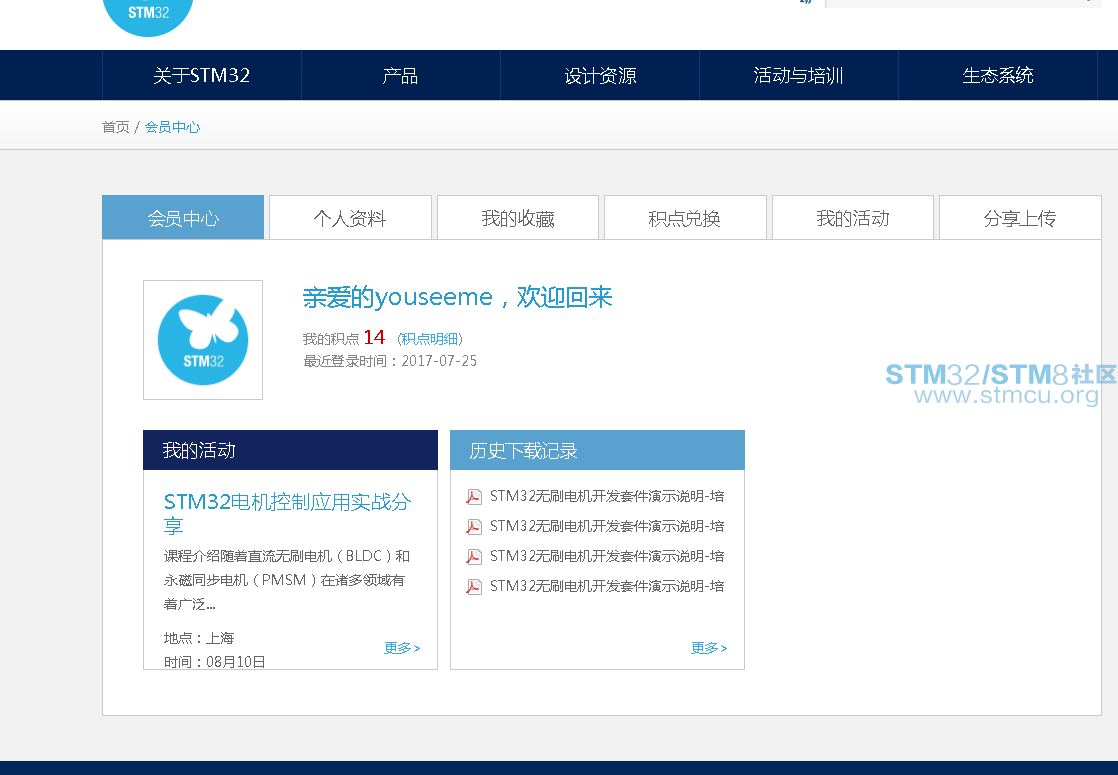Open the 产品 navigation menu
Image resolution: width=1118 pixels, height=775 pixels.
click(x=400, y=76)
